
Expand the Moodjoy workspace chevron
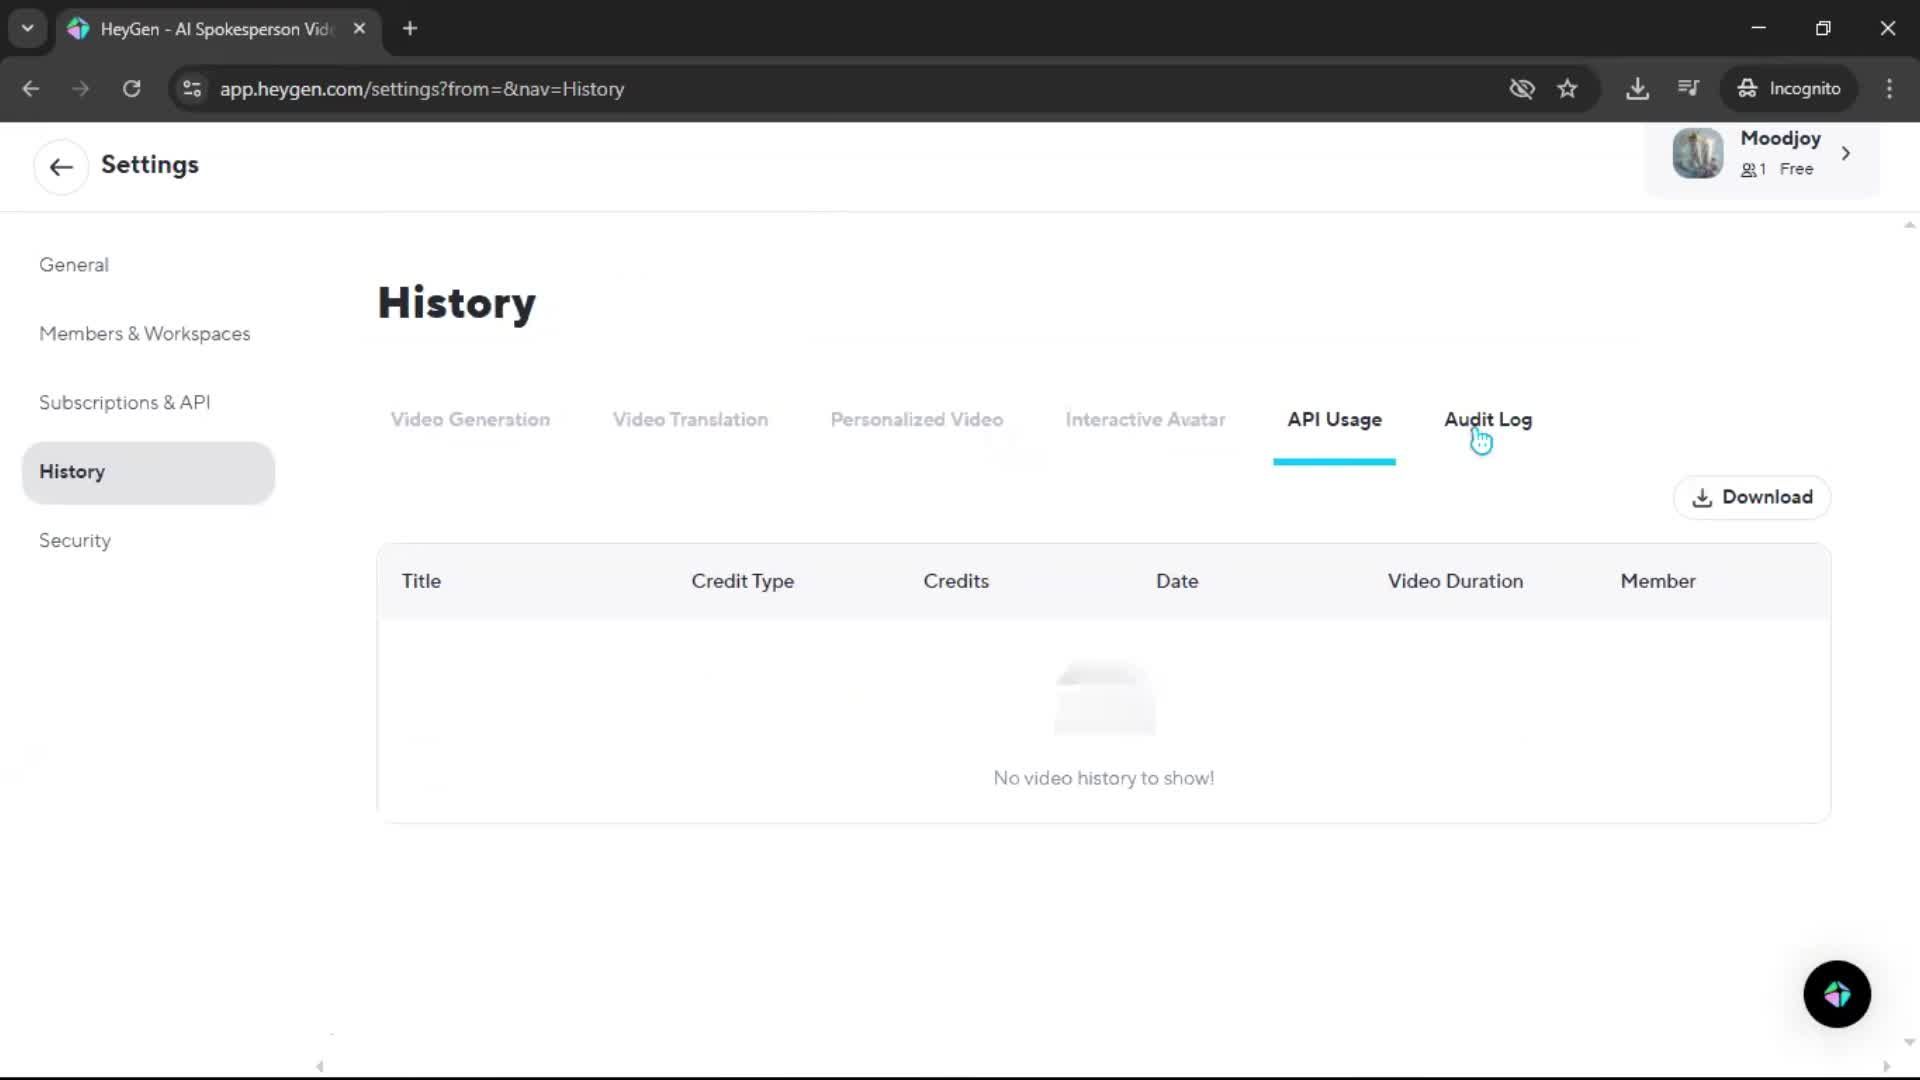[1846, 154]
